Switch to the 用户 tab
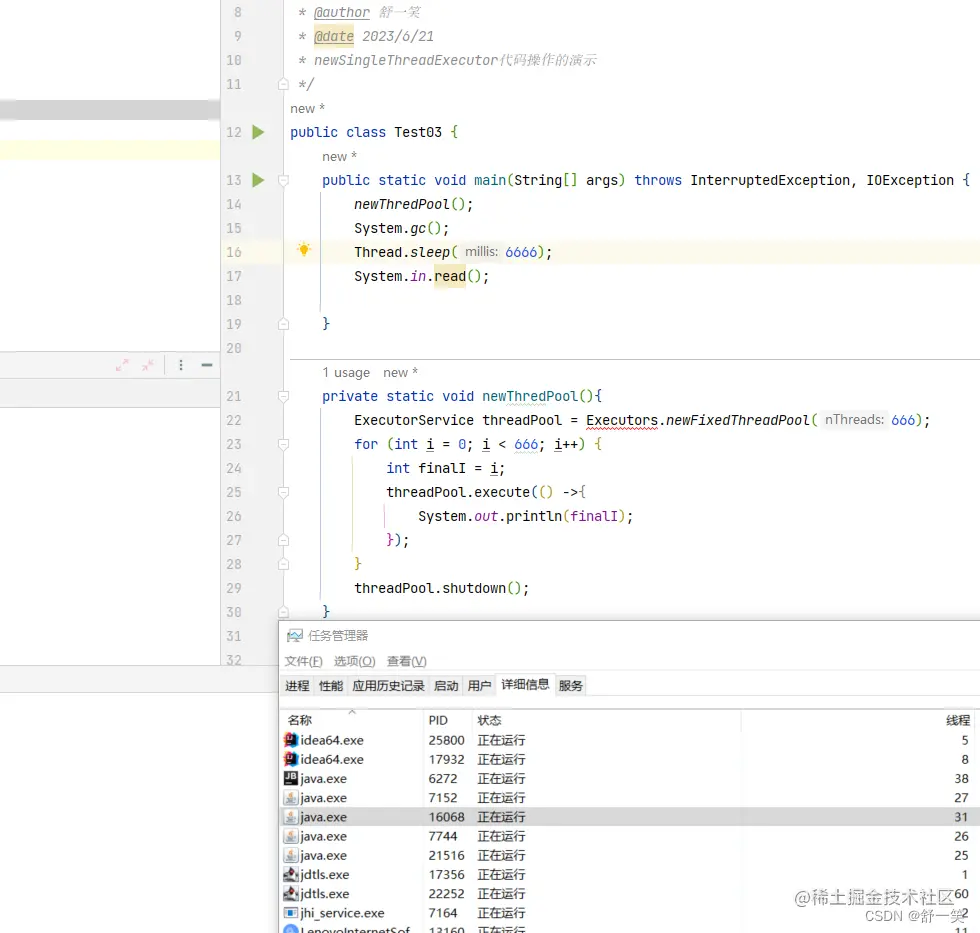Viewport: 980px width, 933px height. [479, 686]
